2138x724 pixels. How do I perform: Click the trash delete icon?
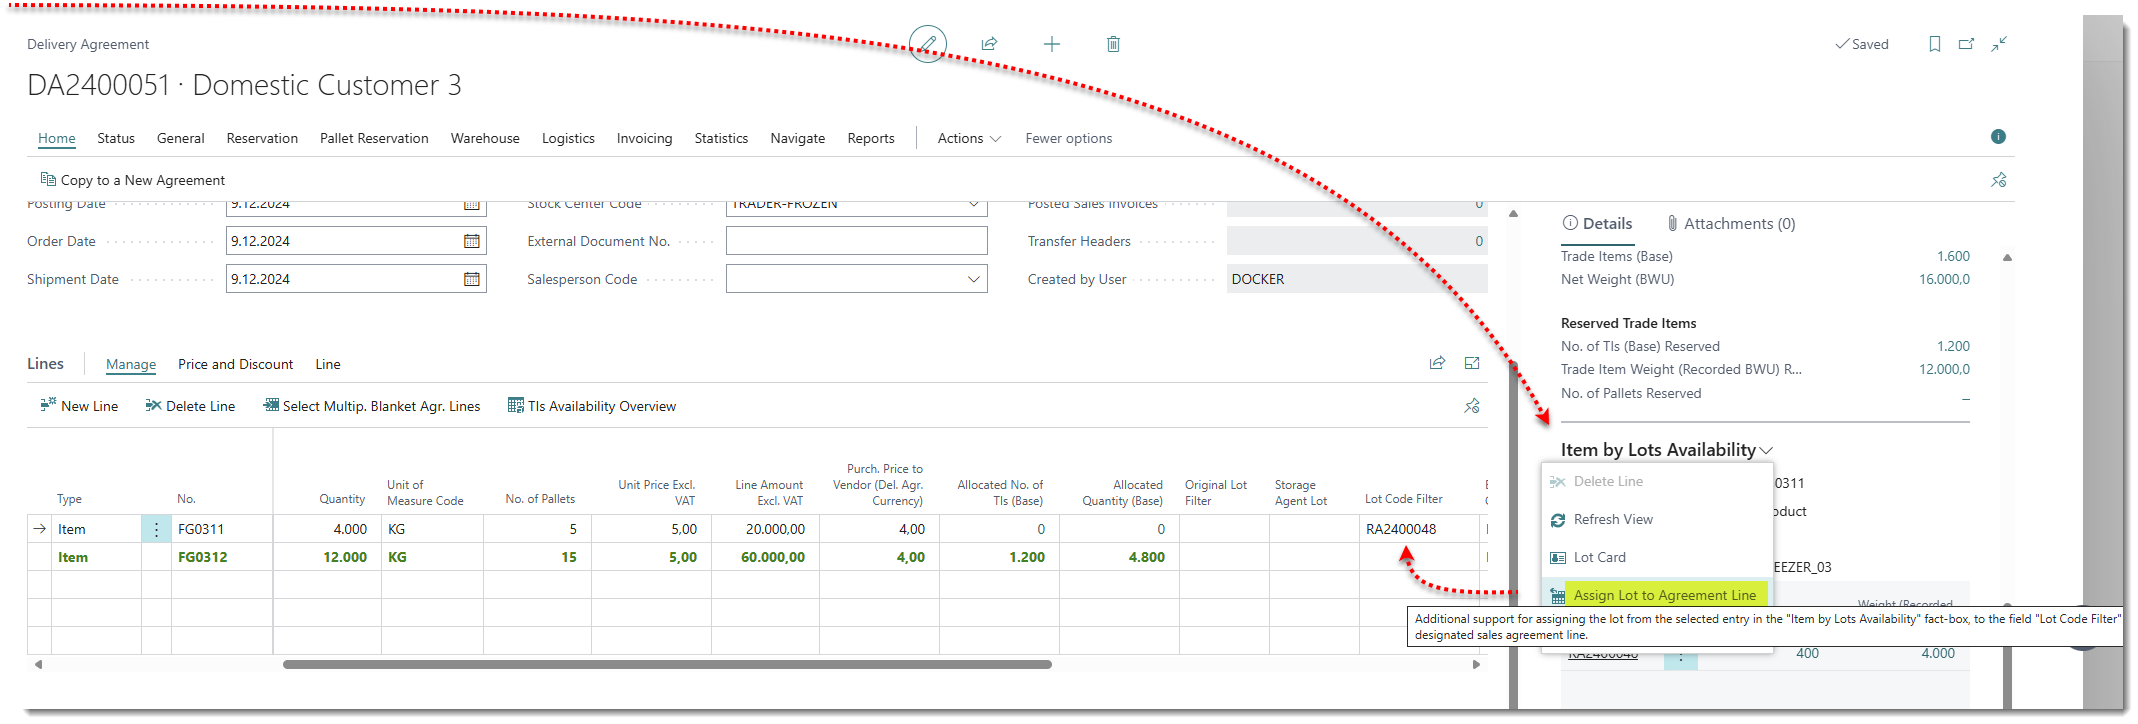1113,44
